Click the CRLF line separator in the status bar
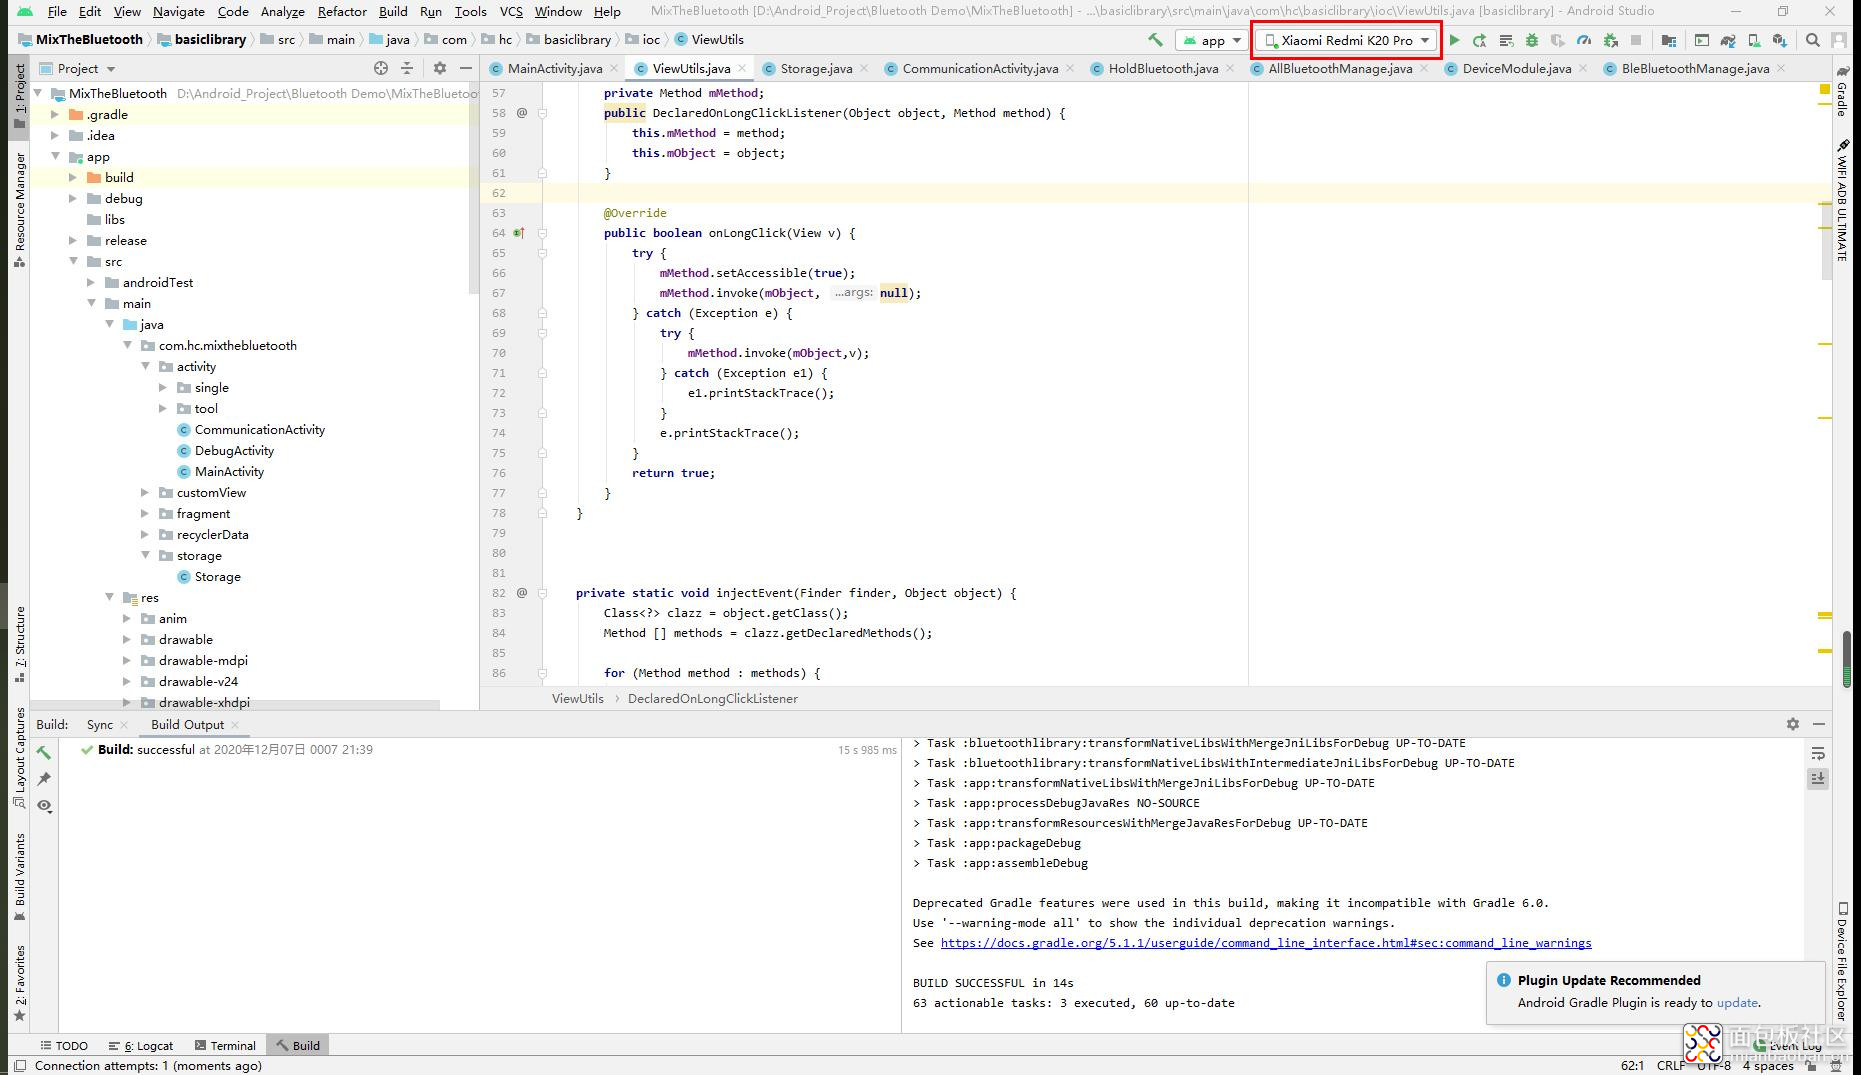 [1670, 1066]
